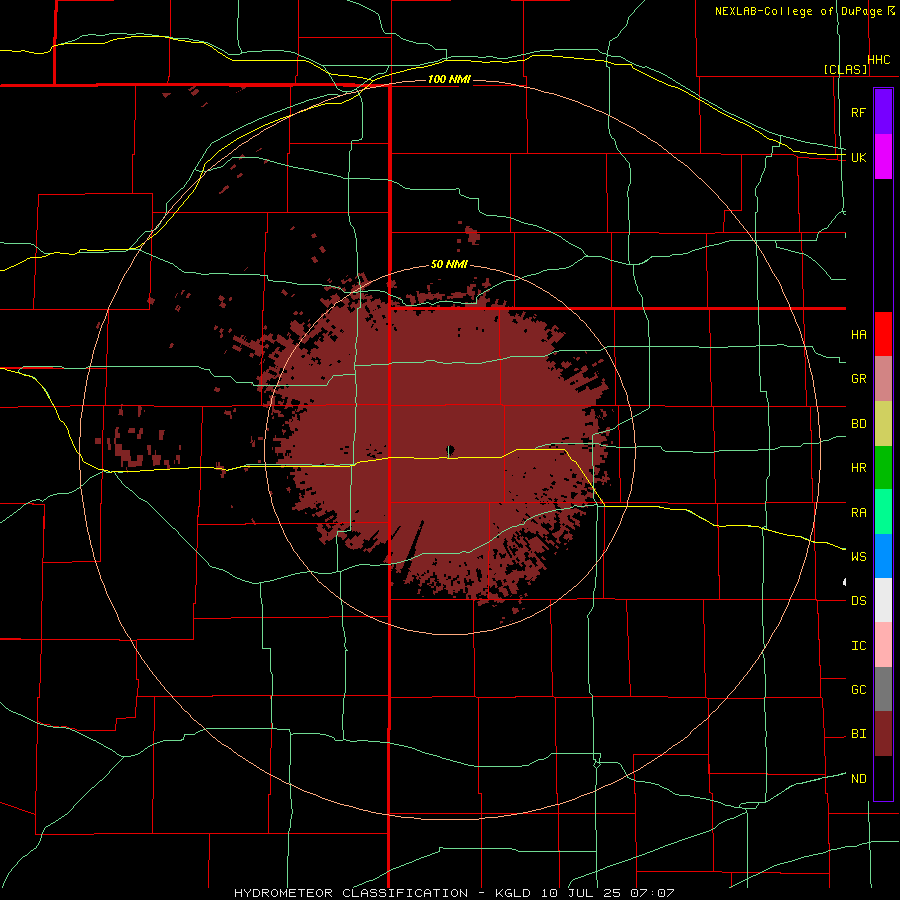The image size is (900, 900).
Task: Select the GR pink legend color
Action: 883,379
